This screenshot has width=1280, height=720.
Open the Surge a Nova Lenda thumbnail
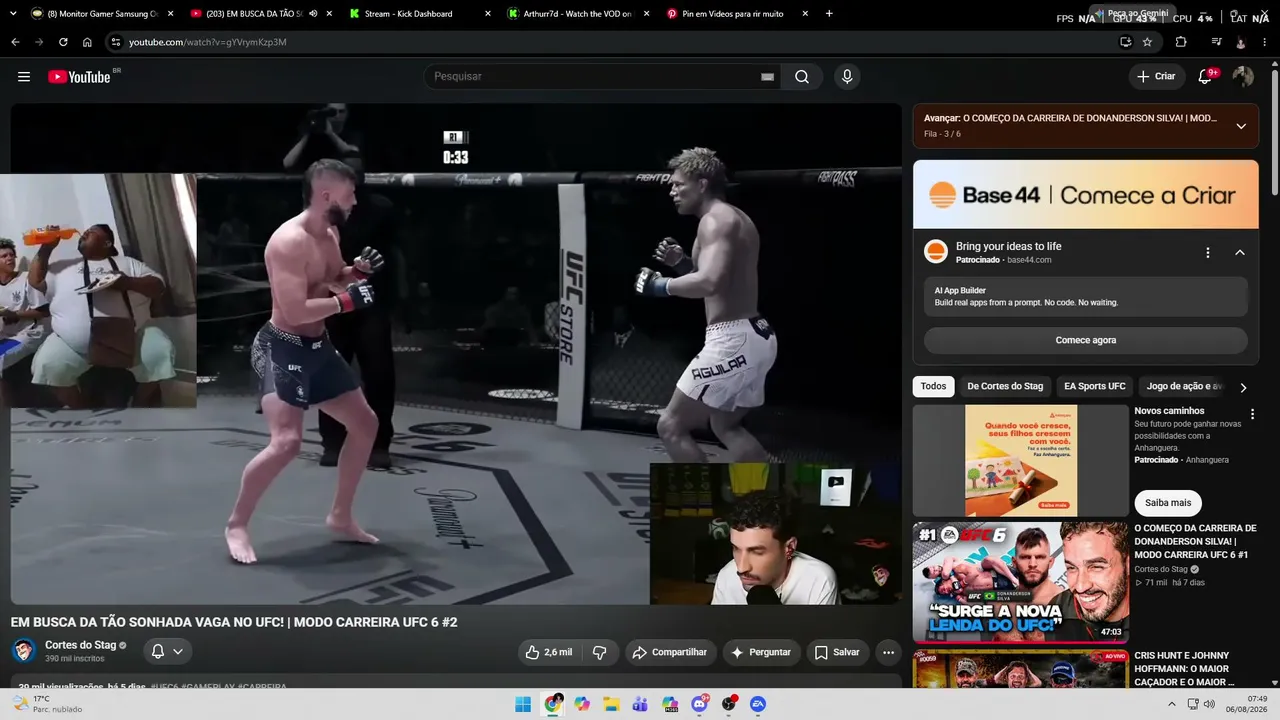(1021, 582)
